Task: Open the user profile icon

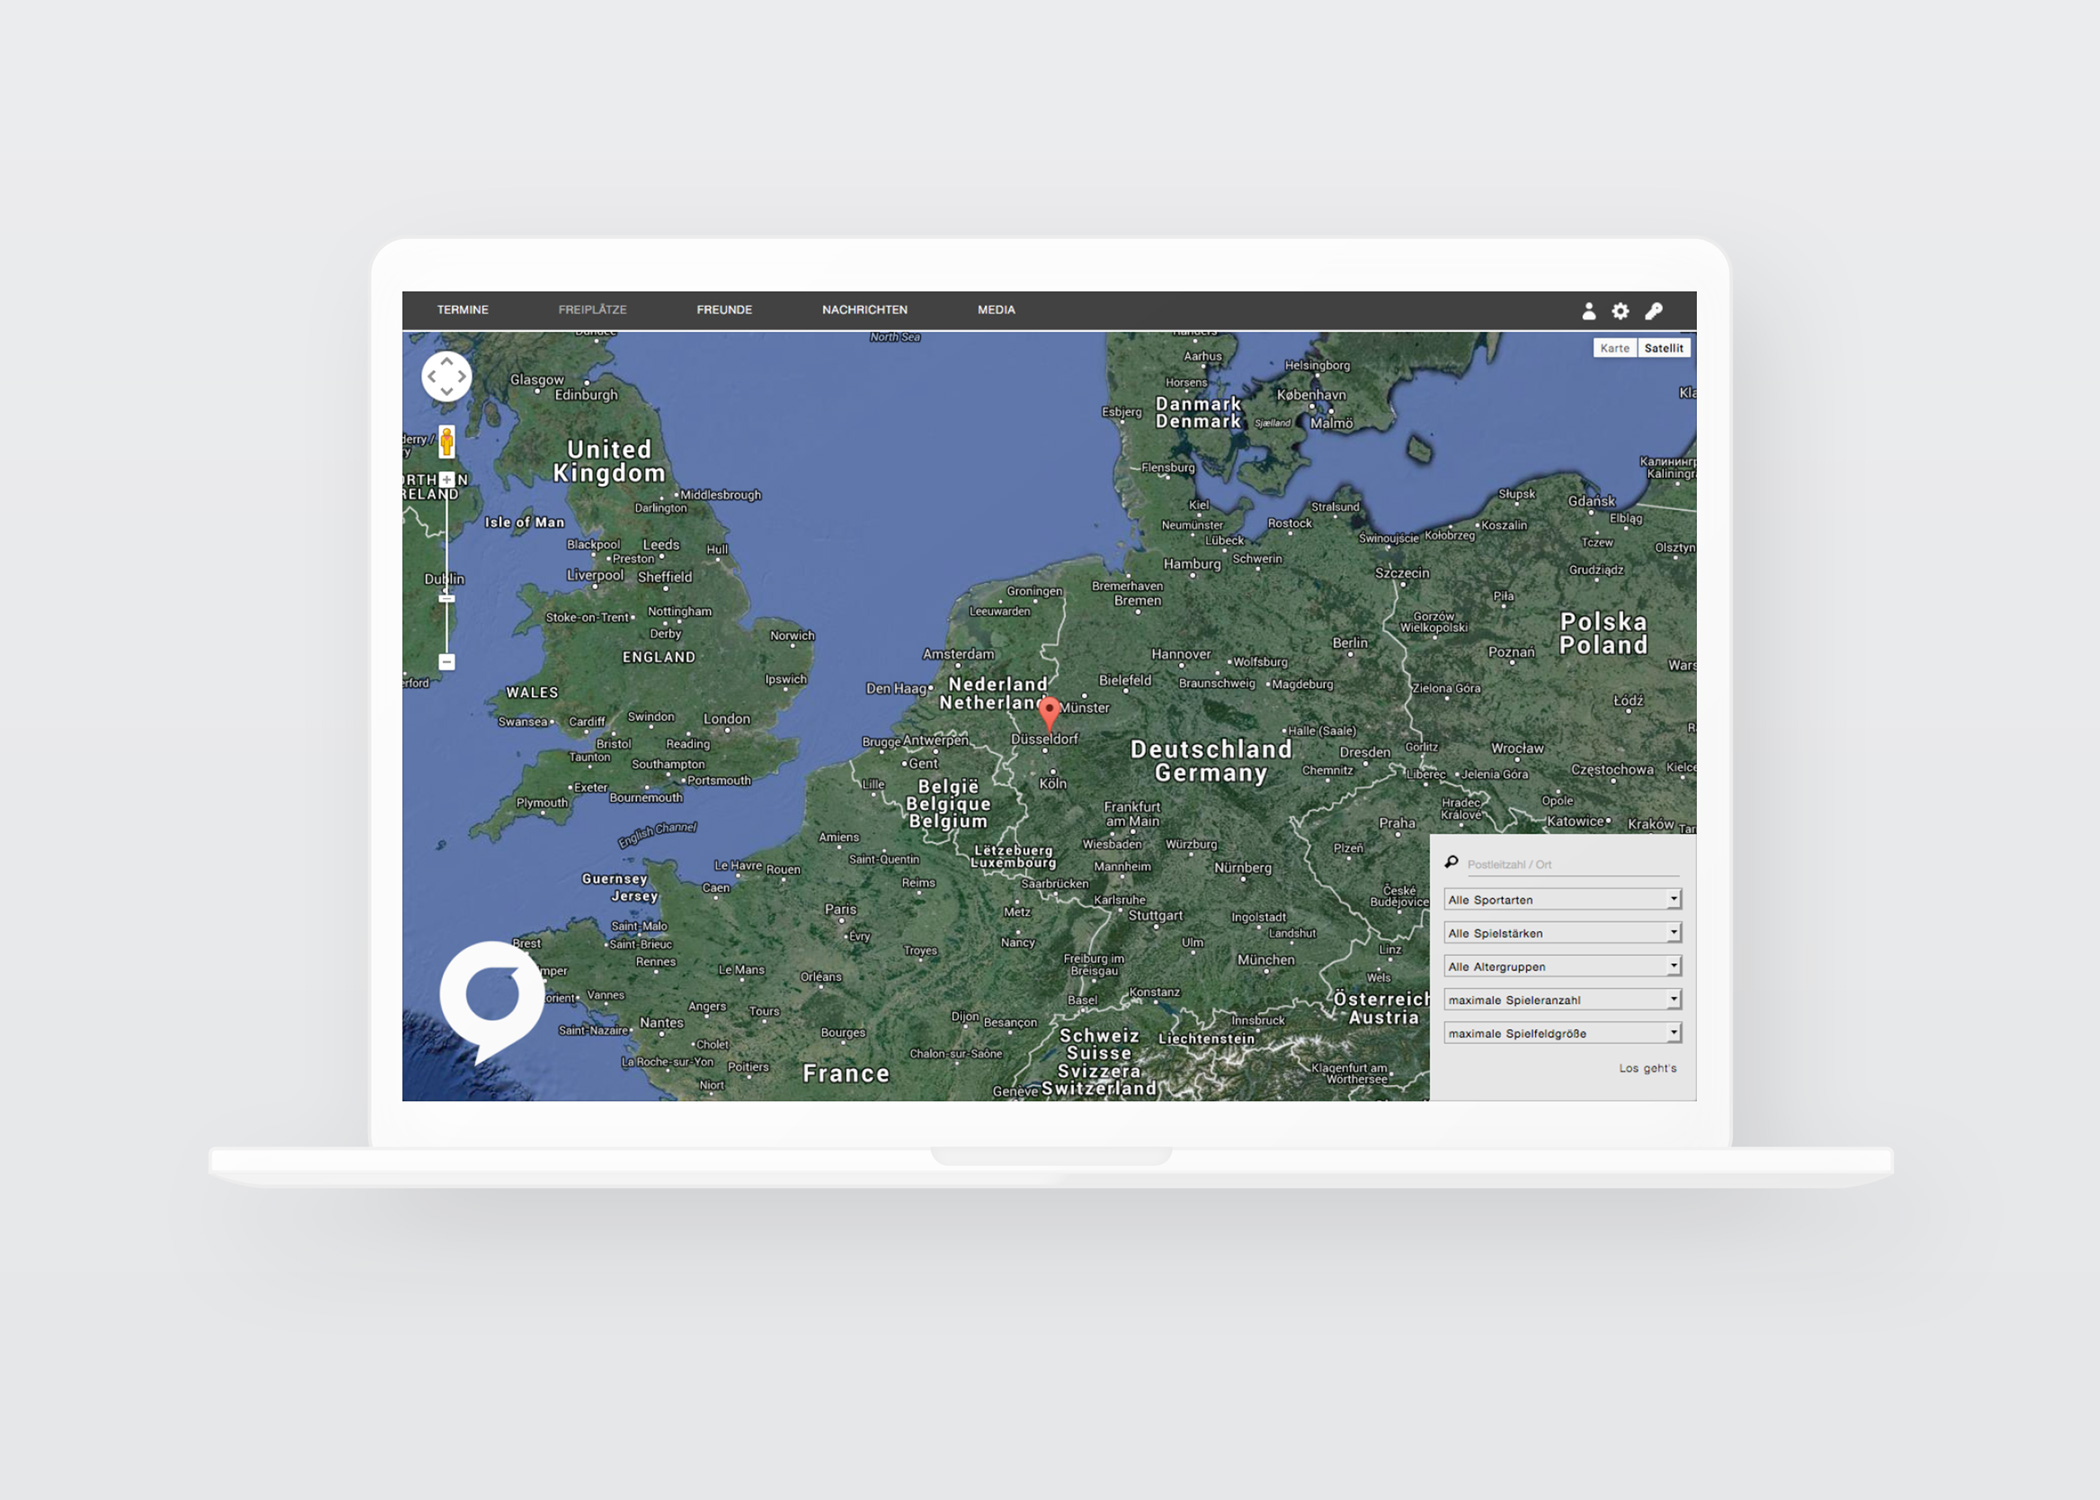Action: 1588,311
